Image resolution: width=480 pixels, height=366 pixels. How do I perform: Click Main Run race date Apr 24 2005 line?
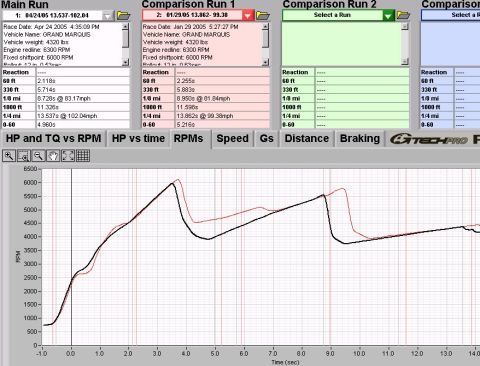pyautogui.click(x=51, y=27)
